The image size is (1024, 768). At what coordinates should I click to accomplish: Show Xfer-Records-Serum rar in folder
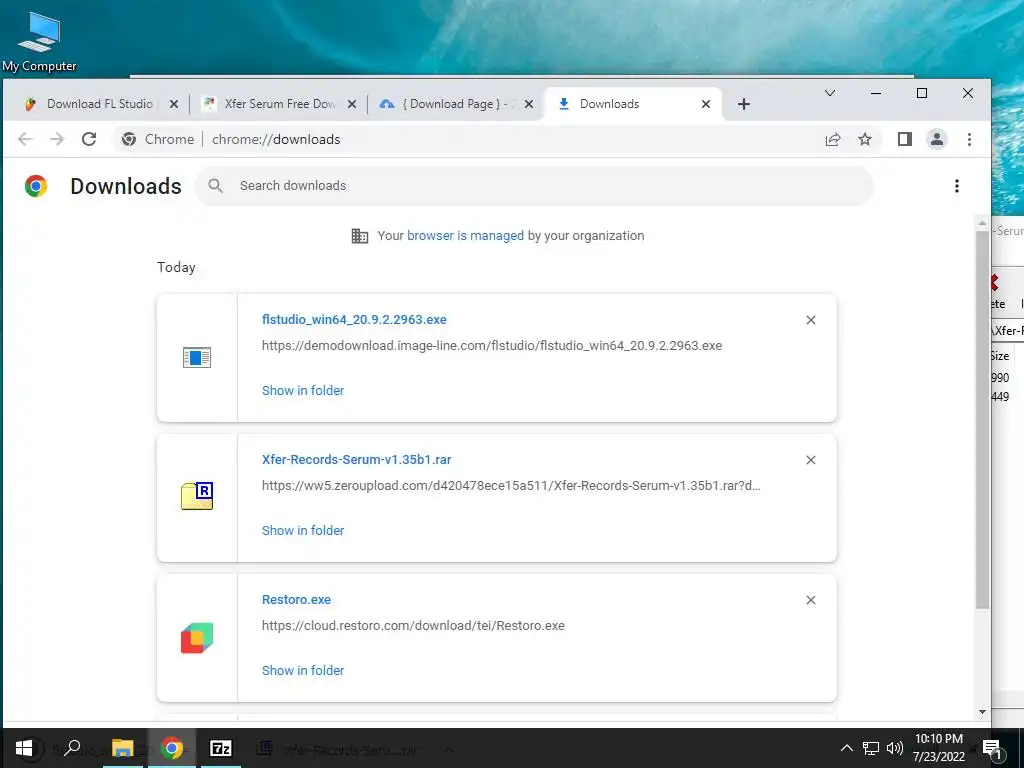(303, 530)
